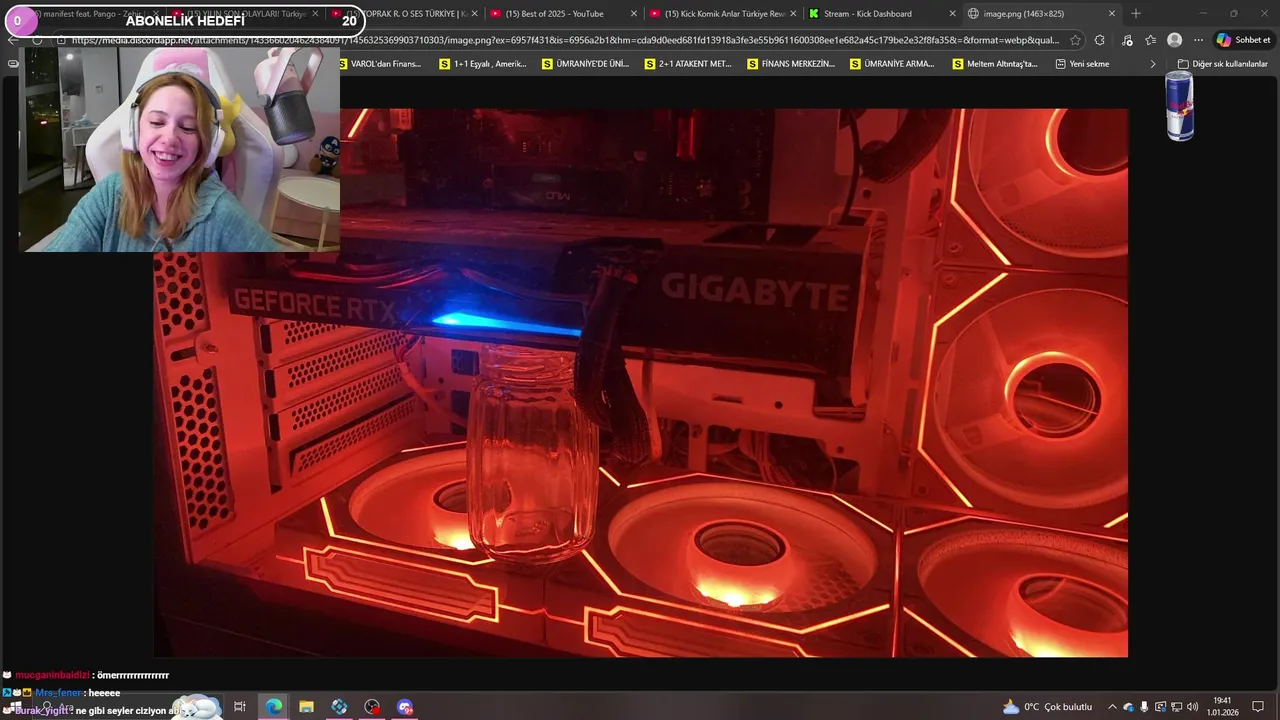1280x720 pixels.
Task: Open the Meltem Altıntaş'ta... bookmark
Action: 996,64
